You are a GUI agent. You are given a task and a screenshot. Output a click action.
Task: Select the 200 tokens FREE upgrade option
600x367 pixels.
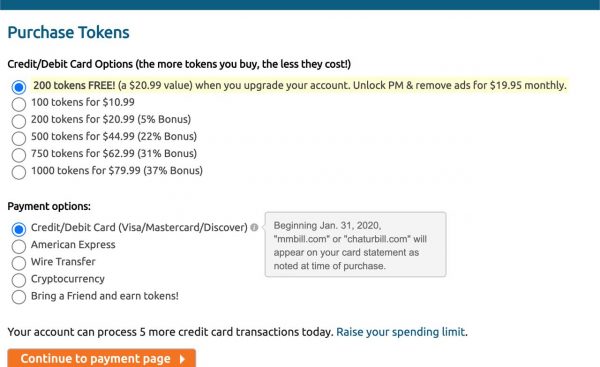click(x=19, y=87)
